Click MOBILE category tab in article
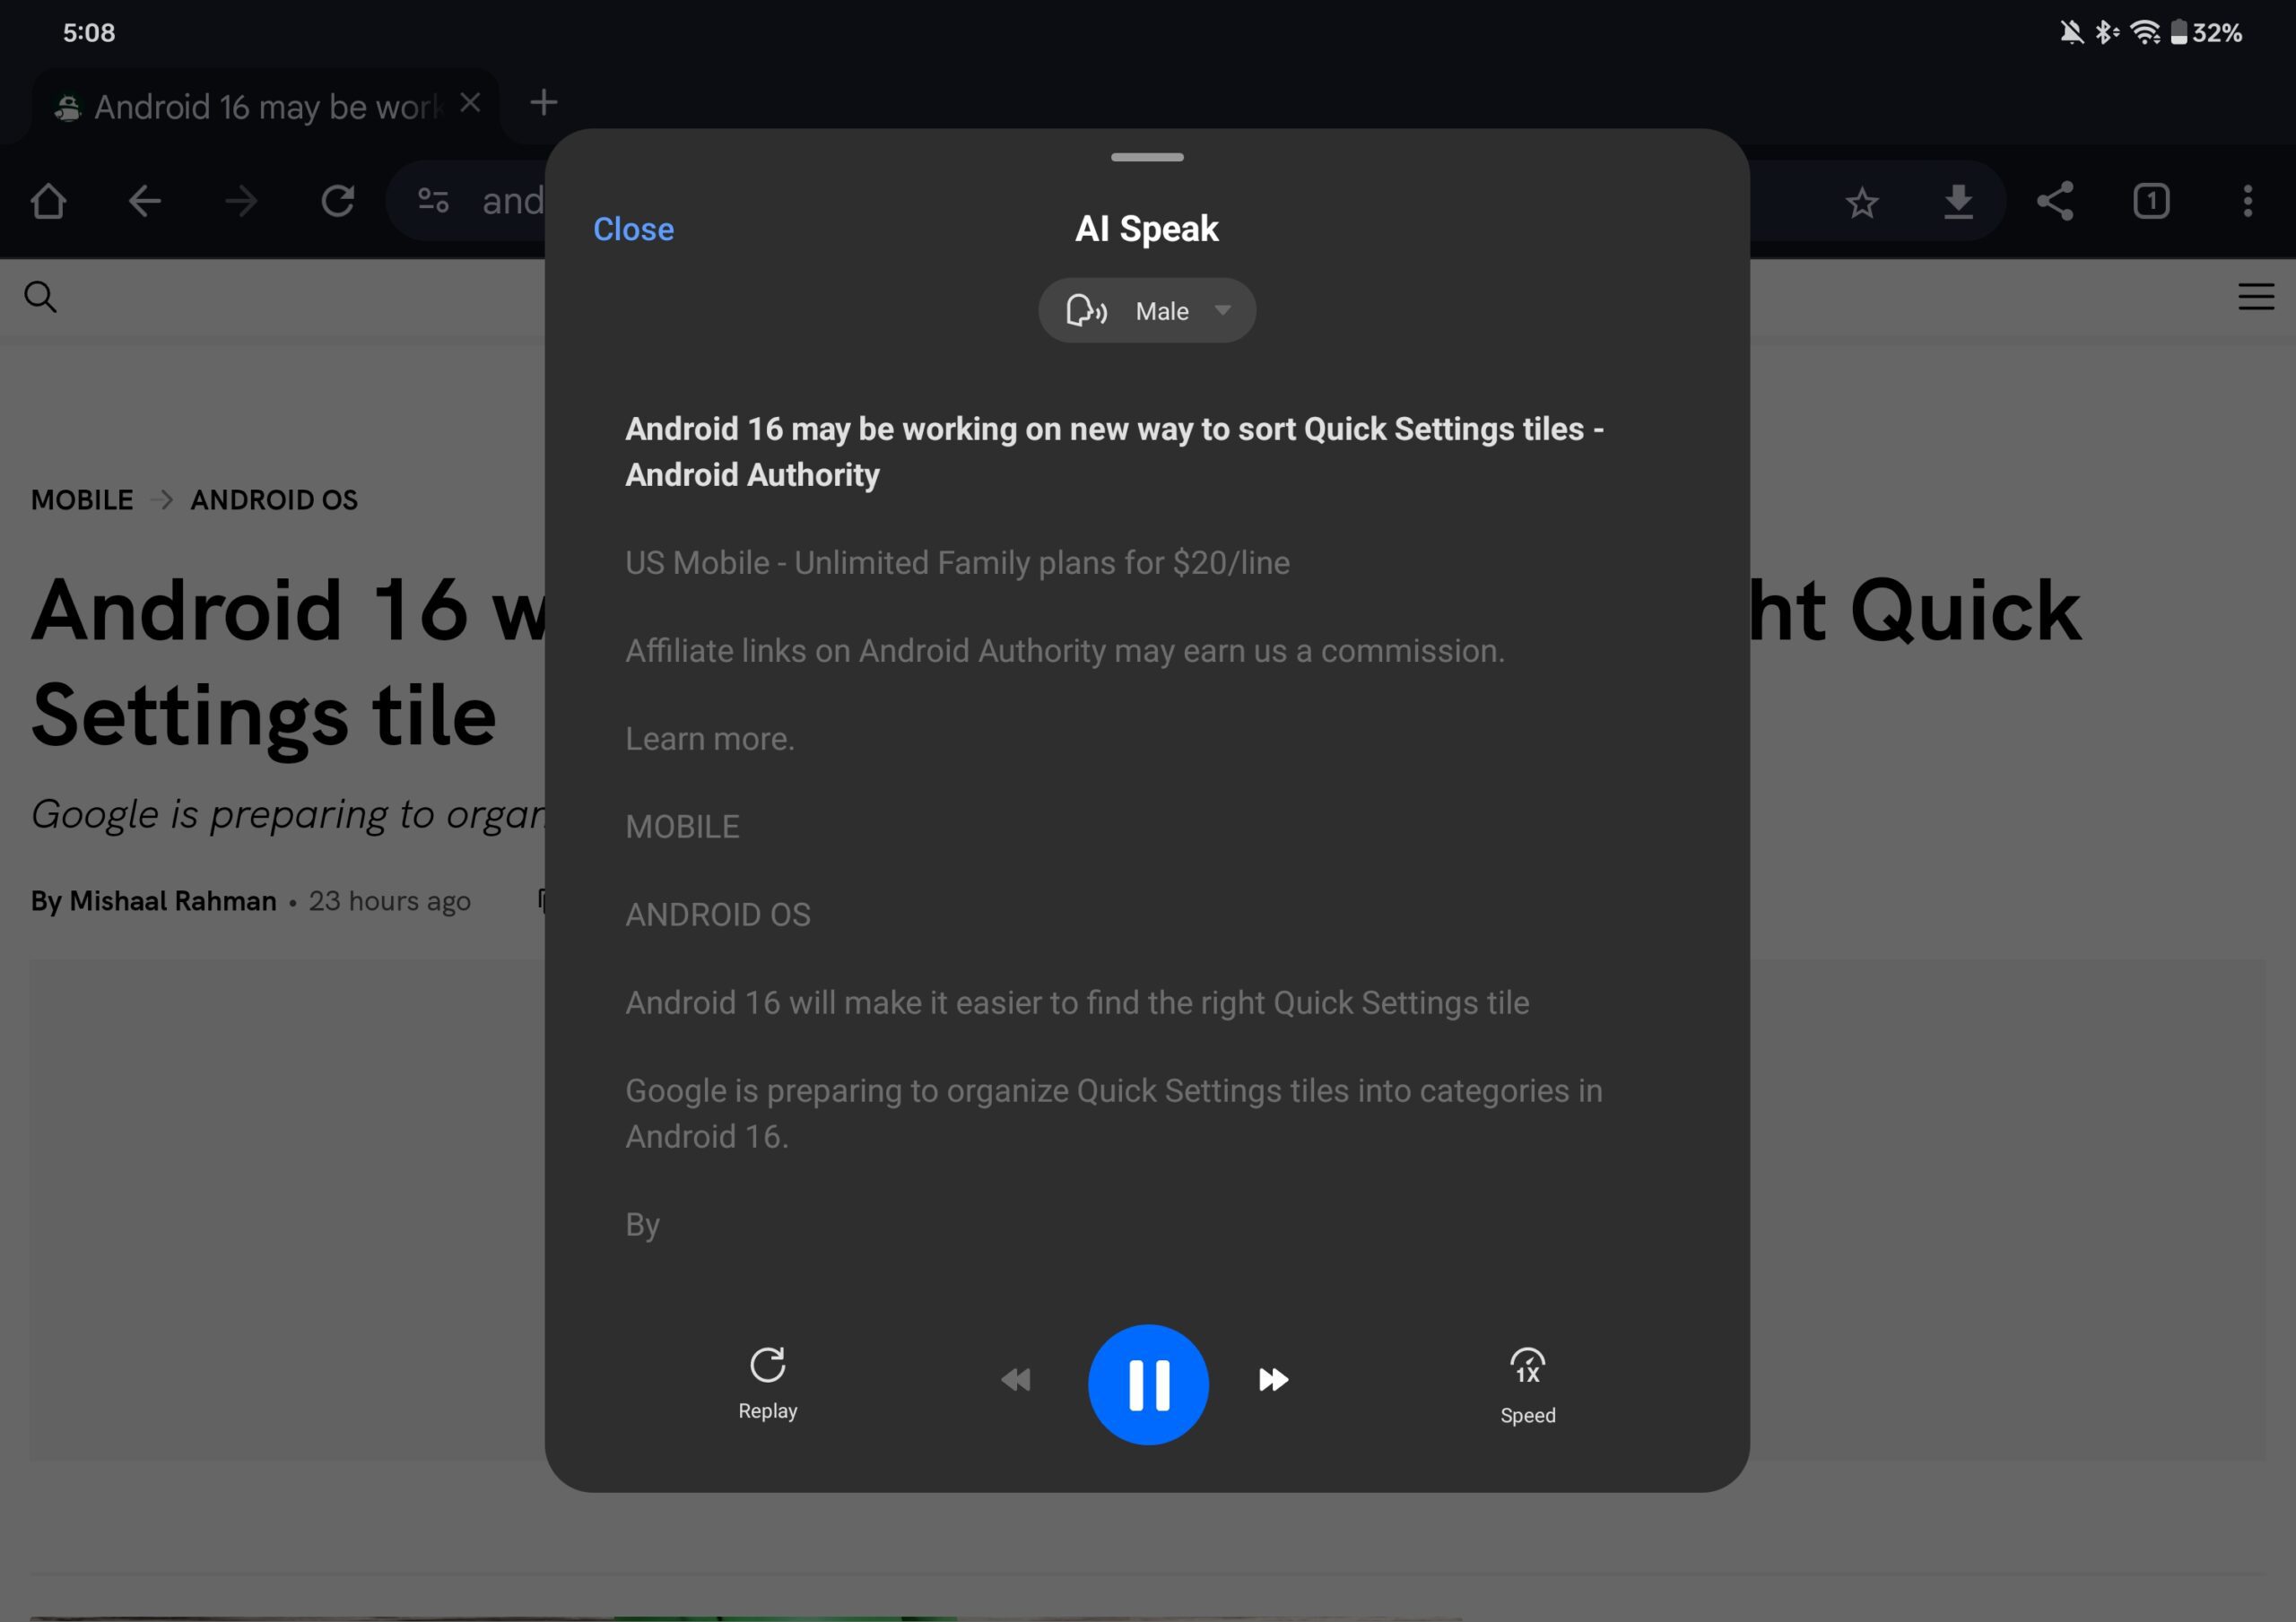 [83, 499]
